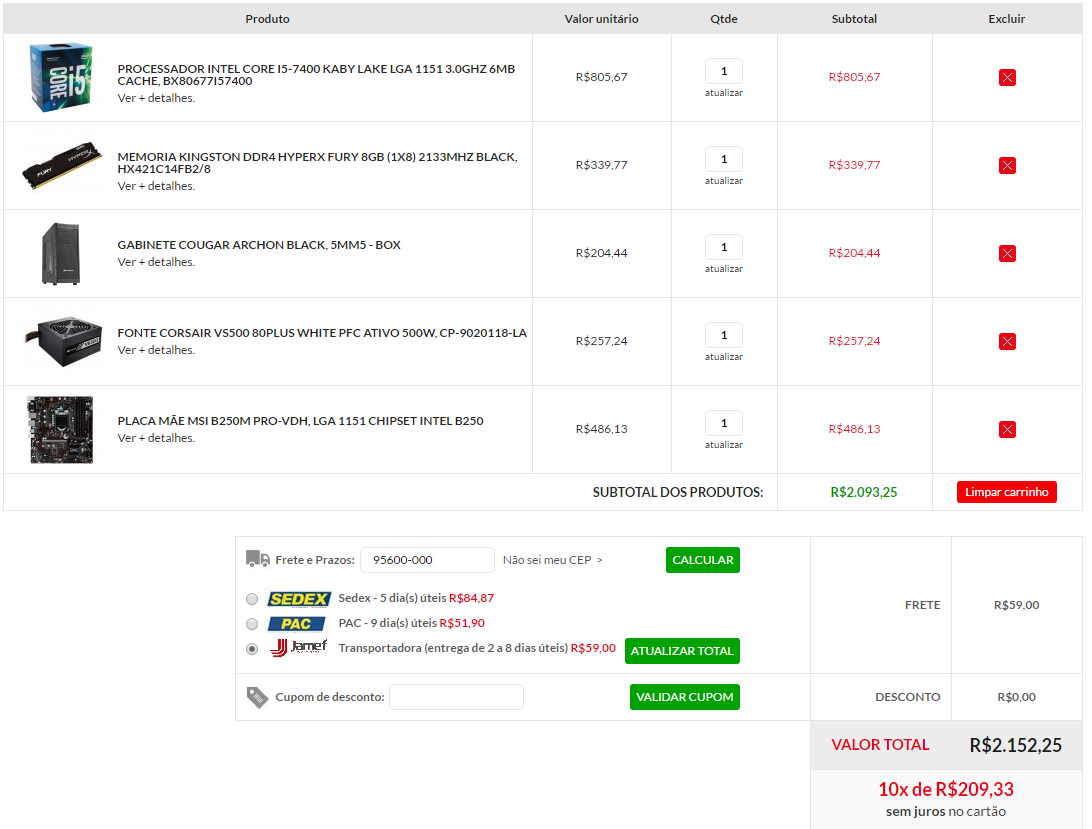Click the PAC price R$51,90
This screenshot has height=829, width=1092.
coord(462,623)
